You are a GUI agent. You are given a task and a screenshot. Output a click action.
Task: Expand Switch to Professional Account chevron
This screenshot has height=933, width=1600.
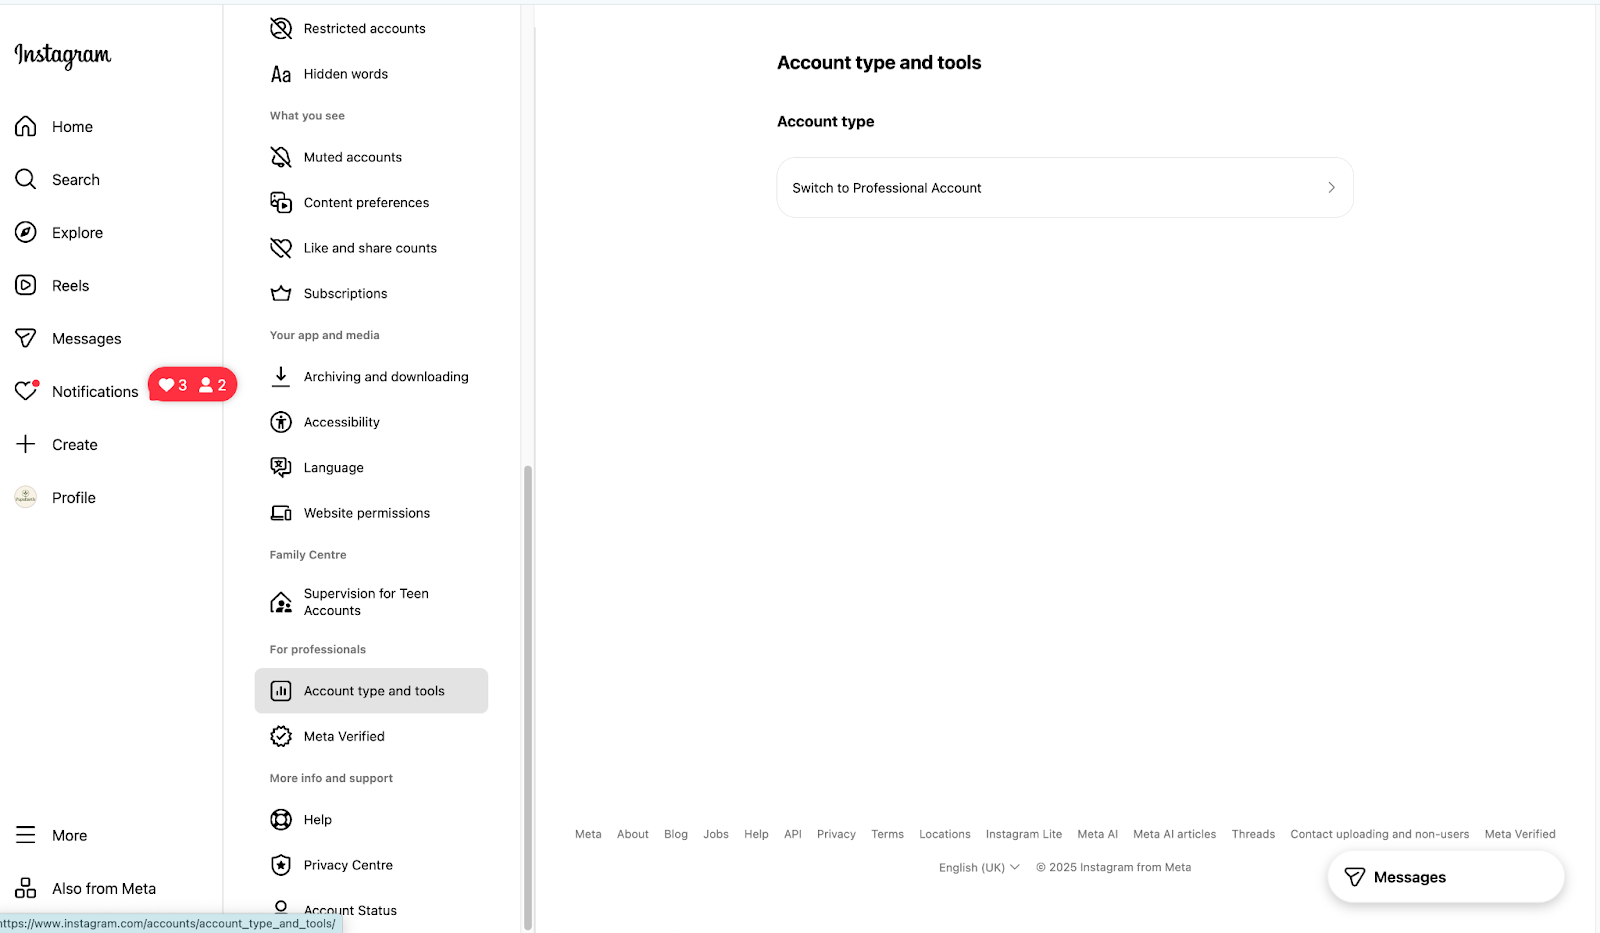click(x=1331, y=187)
